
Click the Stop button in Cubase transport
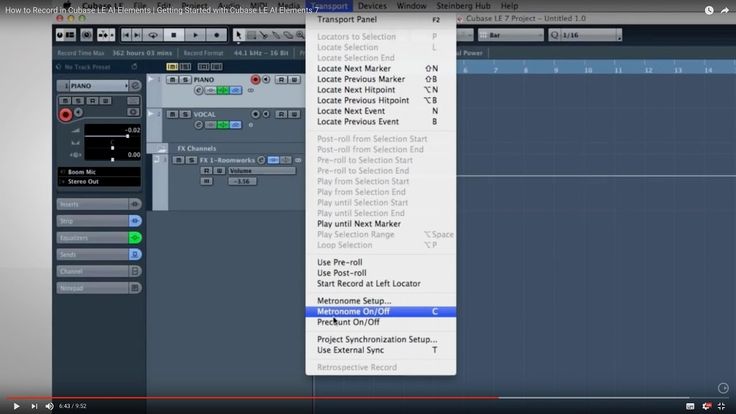click(x=174, y=35)
